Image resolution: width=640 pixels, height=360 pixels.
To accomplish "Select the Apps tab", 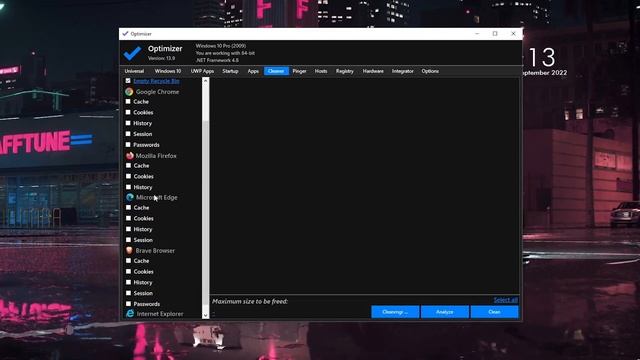I will pyautogui.click(x=253, y=71).
